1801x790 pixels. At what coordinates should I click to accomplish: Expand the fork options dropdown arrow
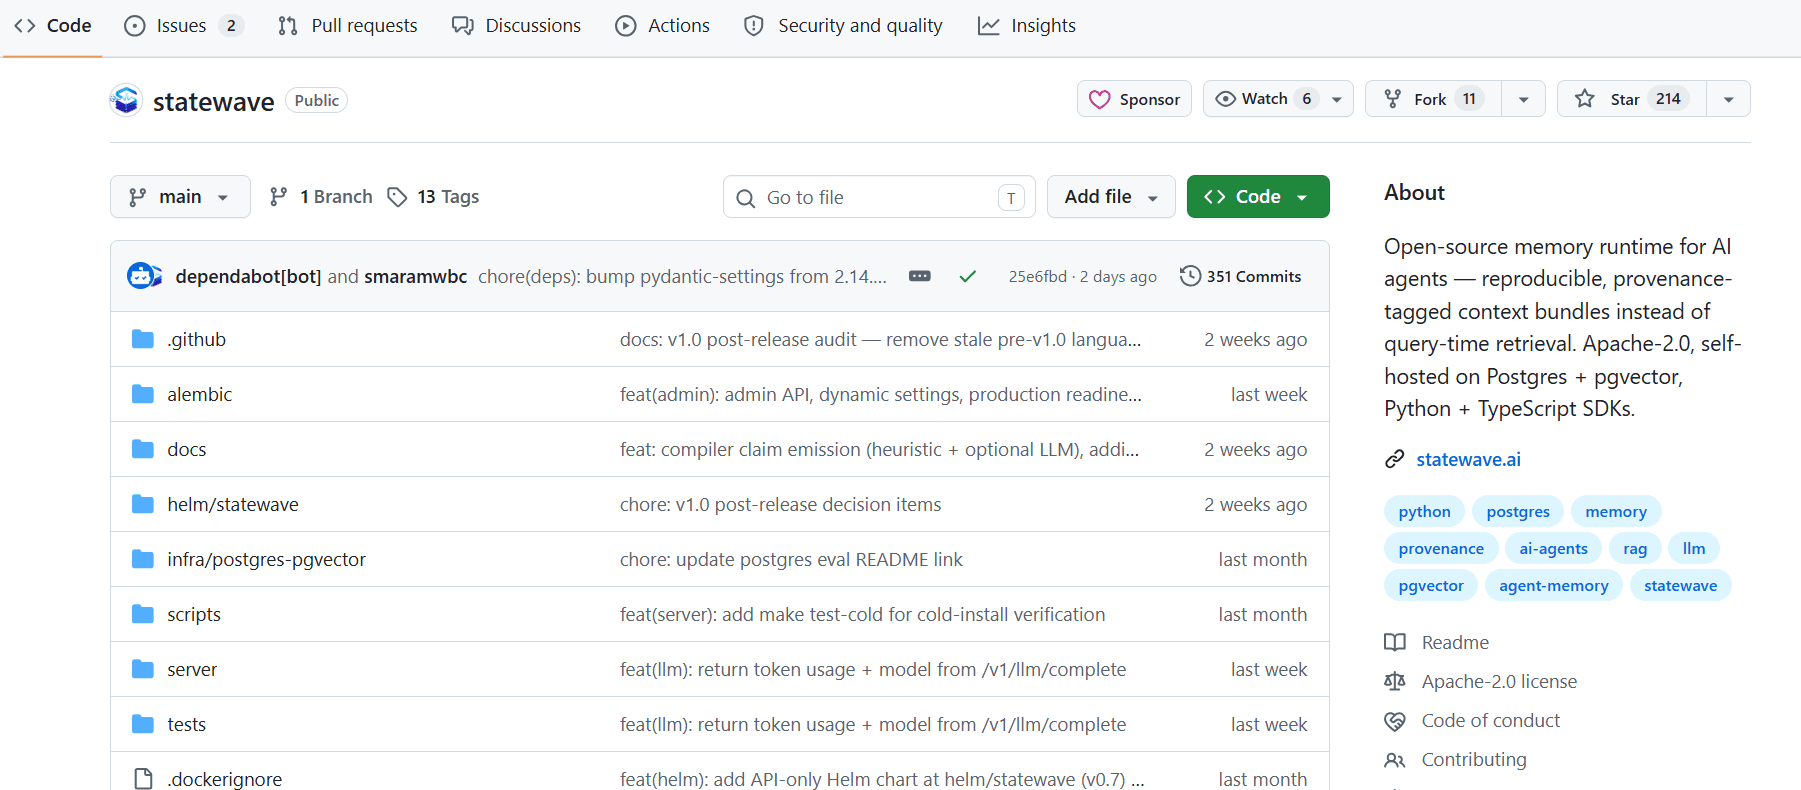pos(1523,99)
